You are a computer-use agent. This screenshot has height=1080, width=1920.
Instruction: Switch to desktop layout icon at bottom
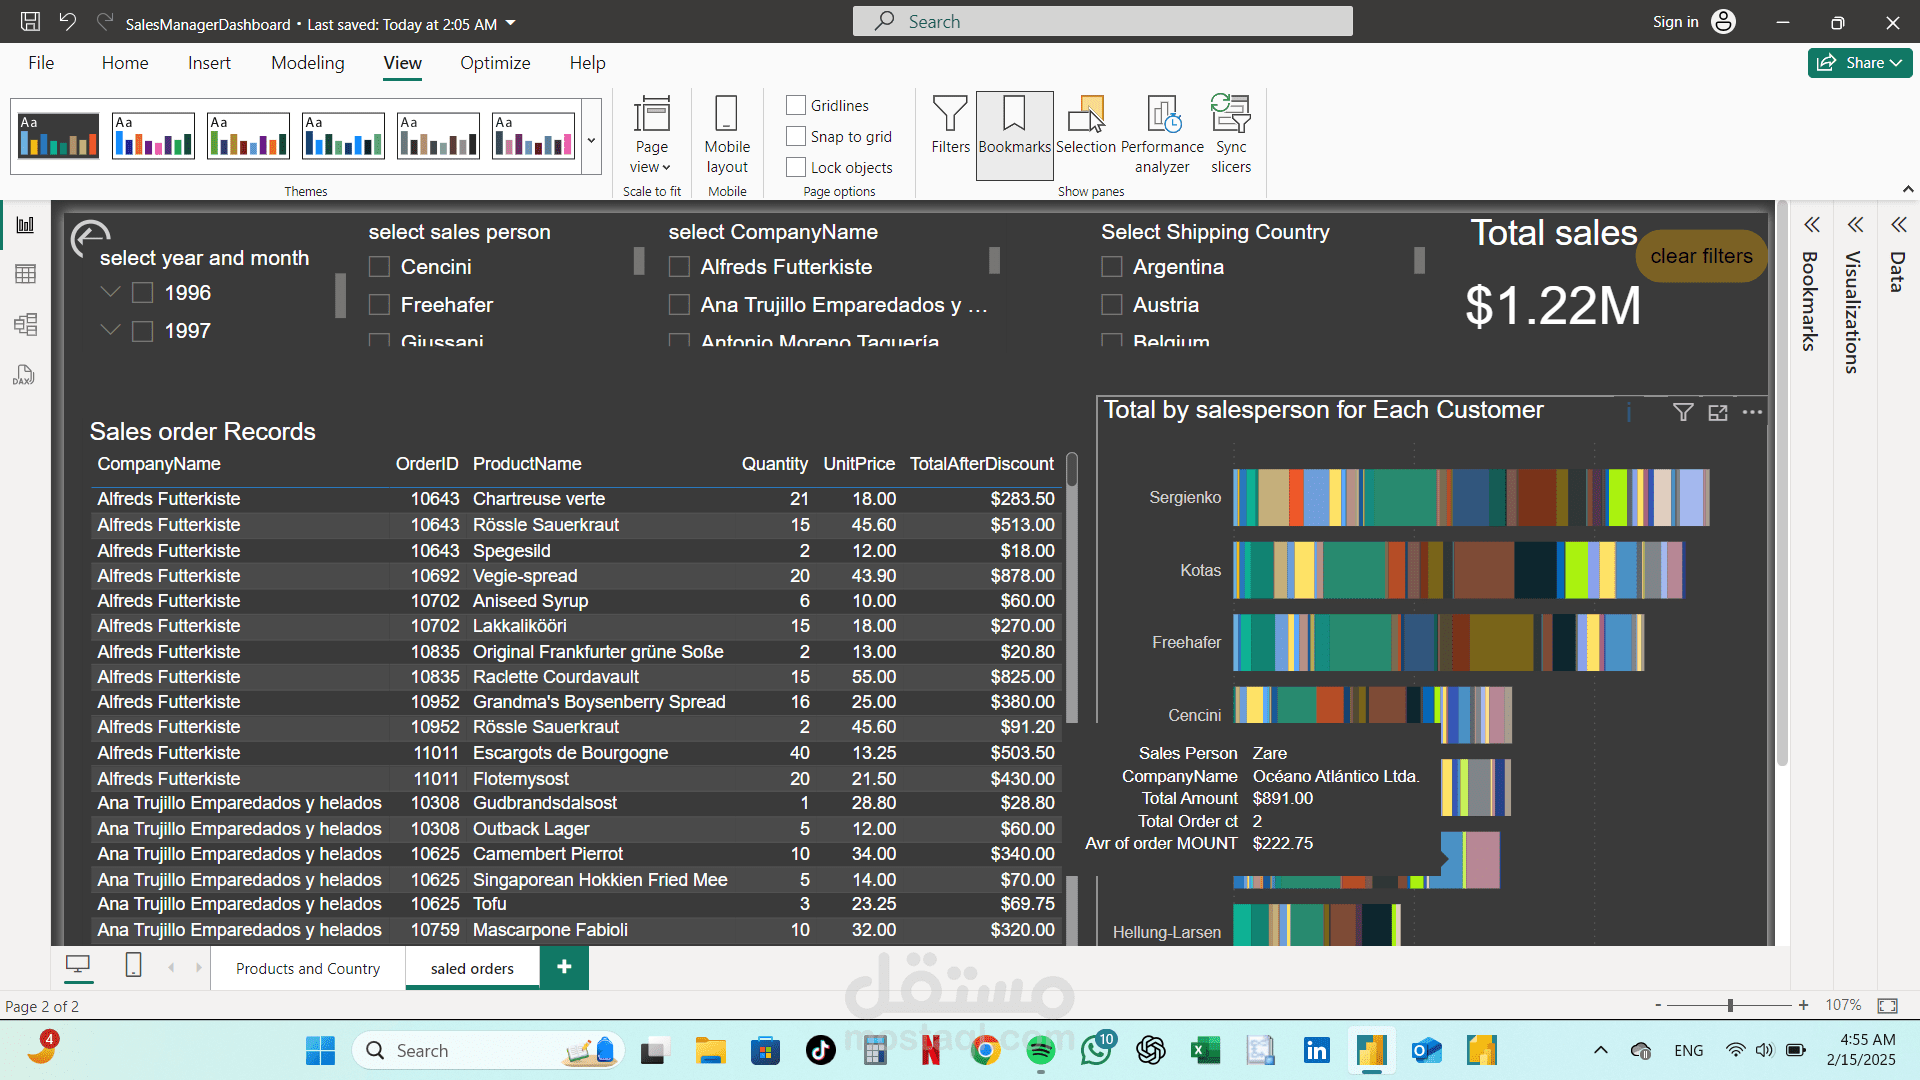click(77, 965)
